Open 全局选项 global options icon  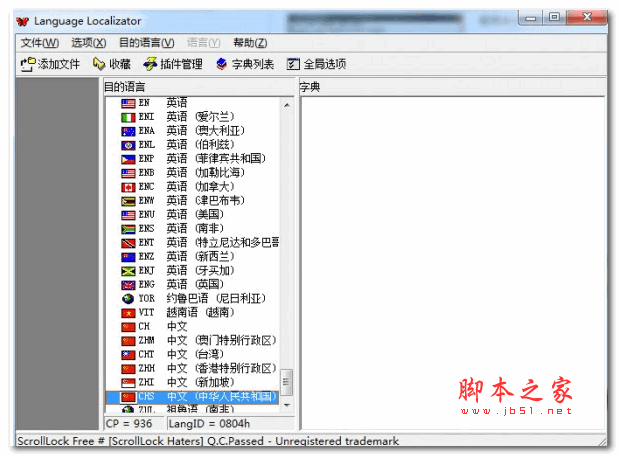point(293,64)
